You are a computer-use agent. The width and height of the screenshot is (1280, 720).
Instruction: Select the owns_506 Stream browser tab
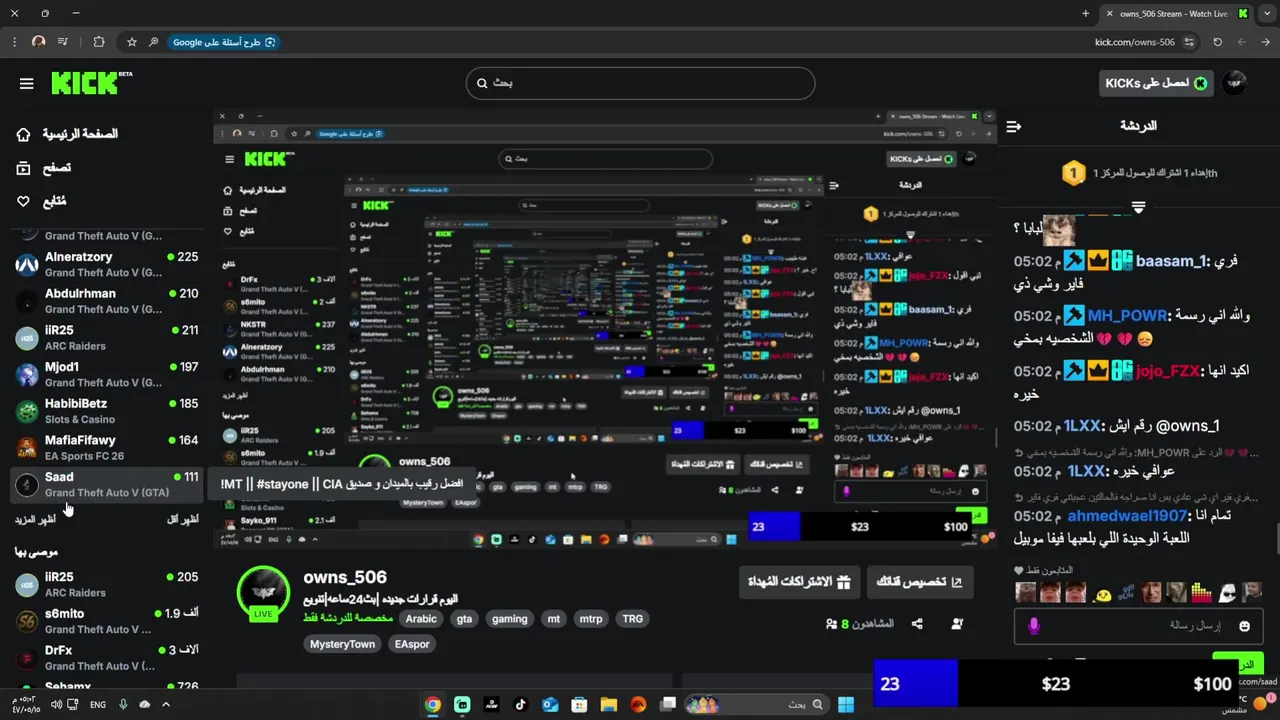[1176, 14]
